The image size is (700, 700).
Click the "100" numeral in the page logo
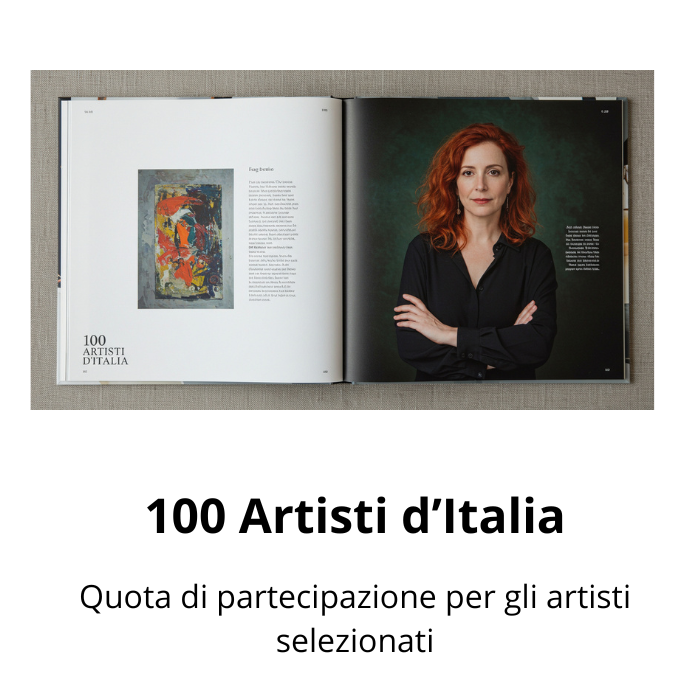[x=94, y=341]
